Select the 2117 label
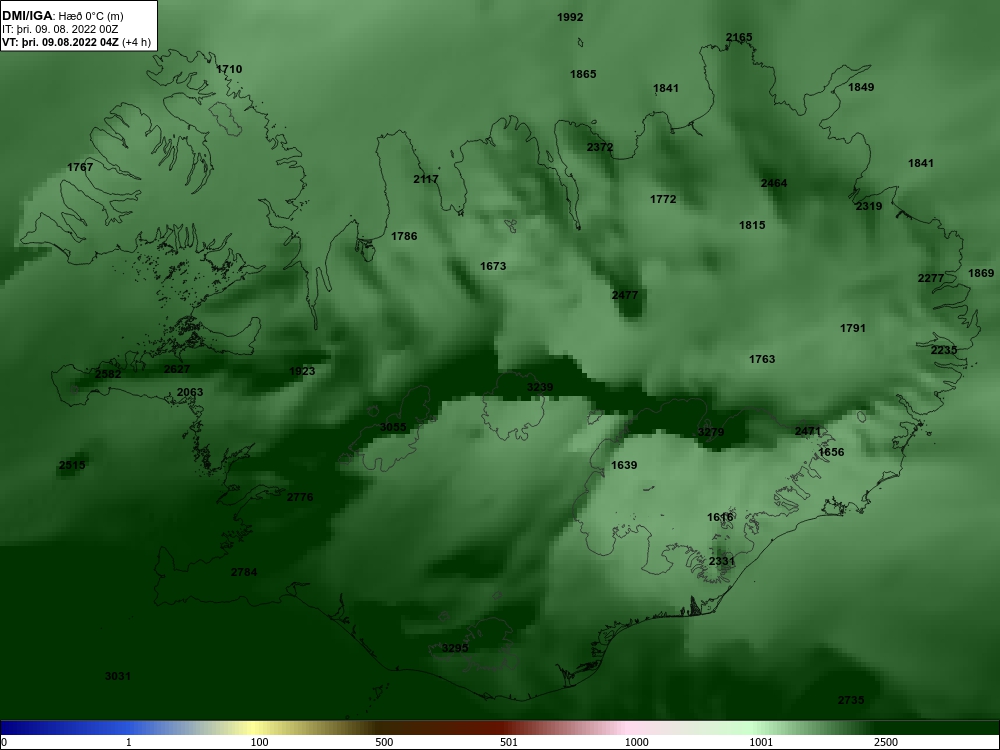Screen dimensions: 1000x750 tap(425, 179)
